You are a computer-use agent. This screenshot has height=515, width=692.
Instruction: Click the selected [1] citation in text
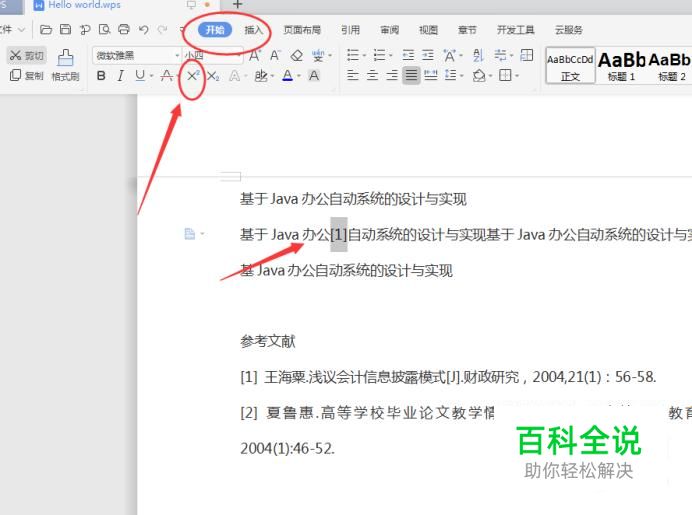pyautogui.click(x=339, y=234)
